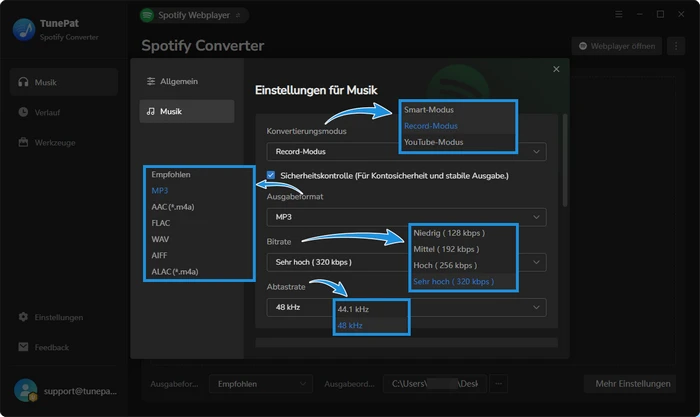Click the TunePat logo icon
Screen dimensions: 700x417
click(24, 29)
